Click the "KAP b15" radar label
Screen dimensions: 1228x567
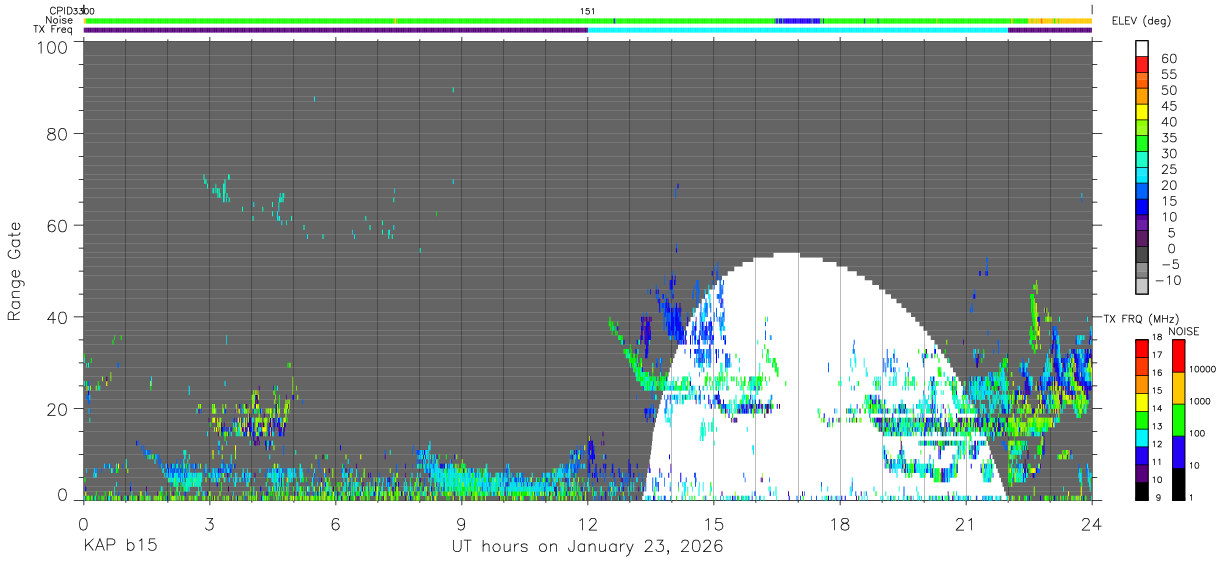(119, 547)
